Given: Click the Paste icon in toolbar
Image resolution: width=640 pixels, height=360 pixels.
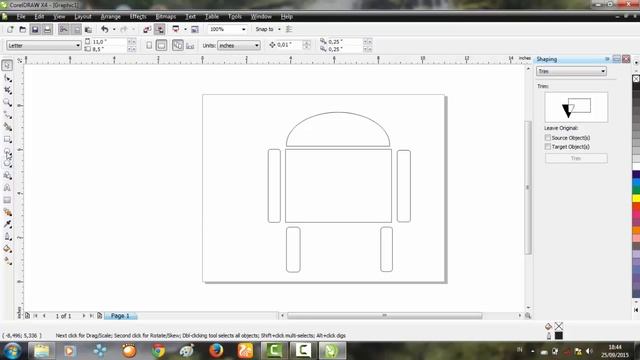Looking at the screenshot, I should [88, 29].
